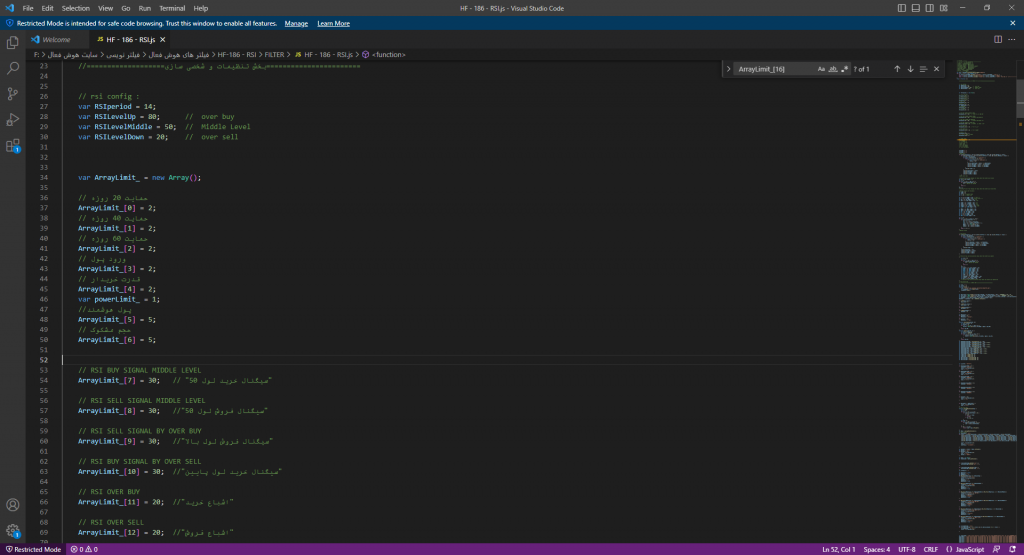Screen dimensions: 1024x555
Task: Open the editor More Actions menu
Action: click(1012, 39)
